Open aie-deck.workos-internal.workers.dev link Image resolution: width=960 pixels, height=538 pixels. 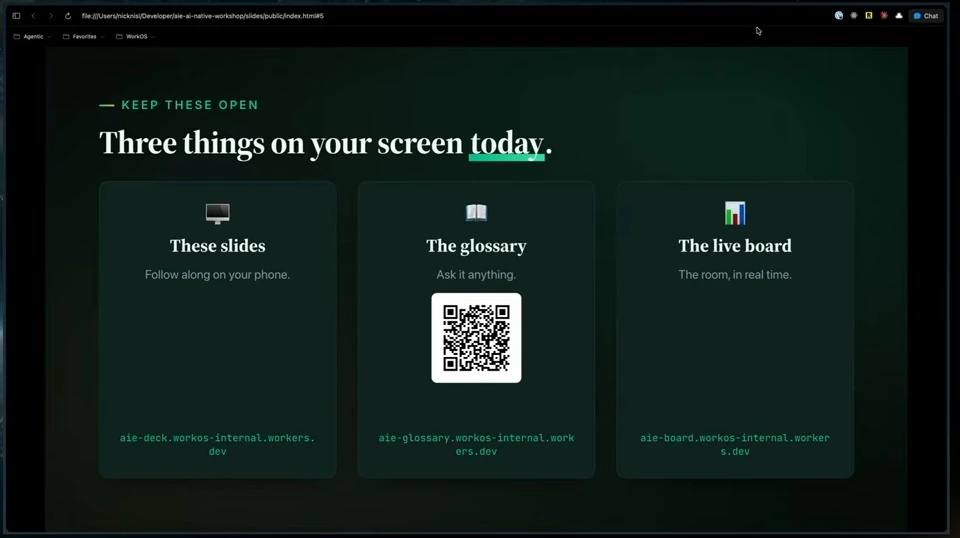tap(217, 444)
